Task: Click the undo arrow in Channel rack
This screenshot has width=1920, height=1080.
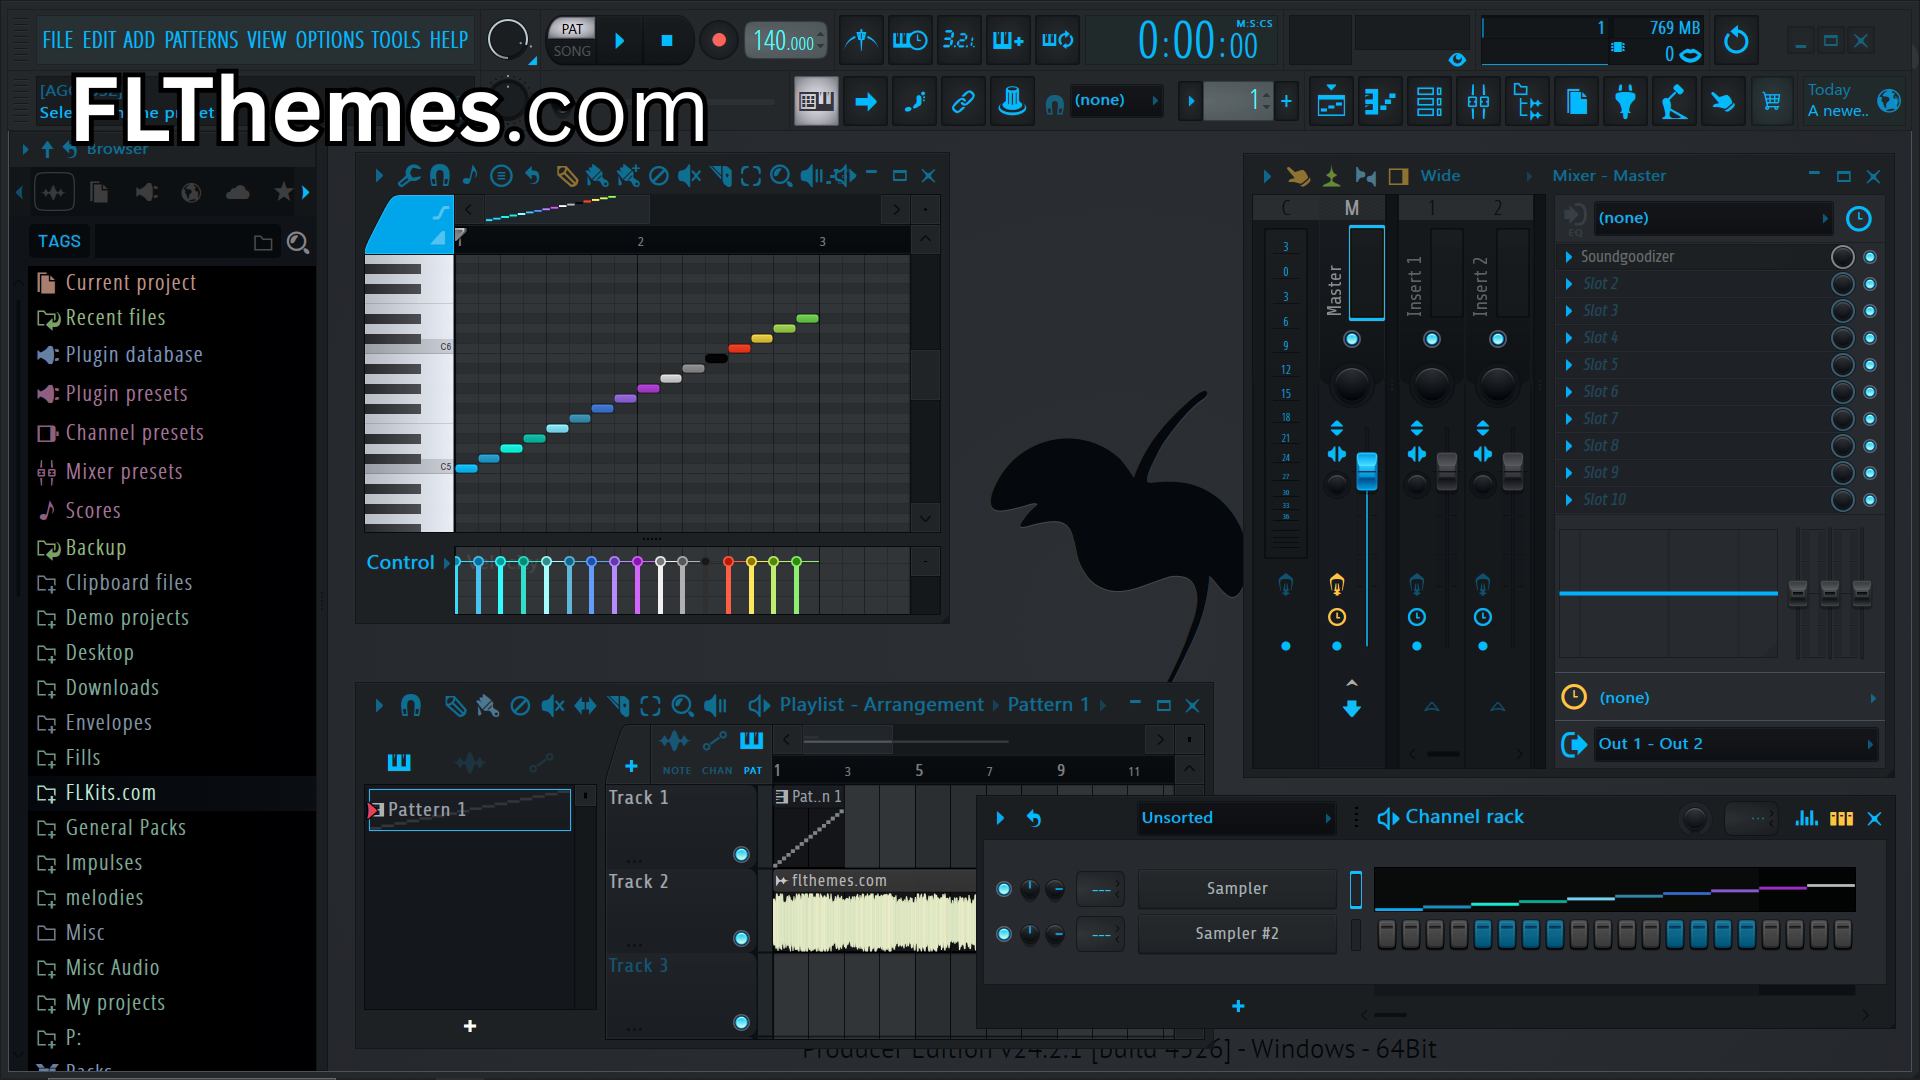Action: pos(1034,818)
